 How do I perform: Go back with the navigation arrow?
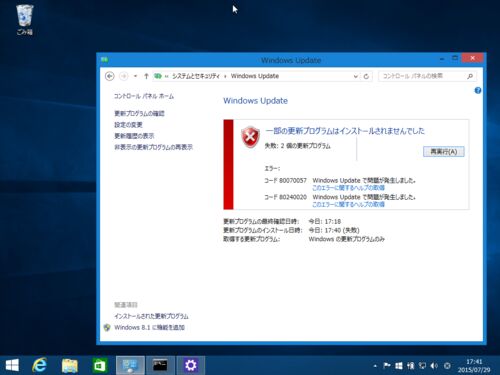point(110,76)
